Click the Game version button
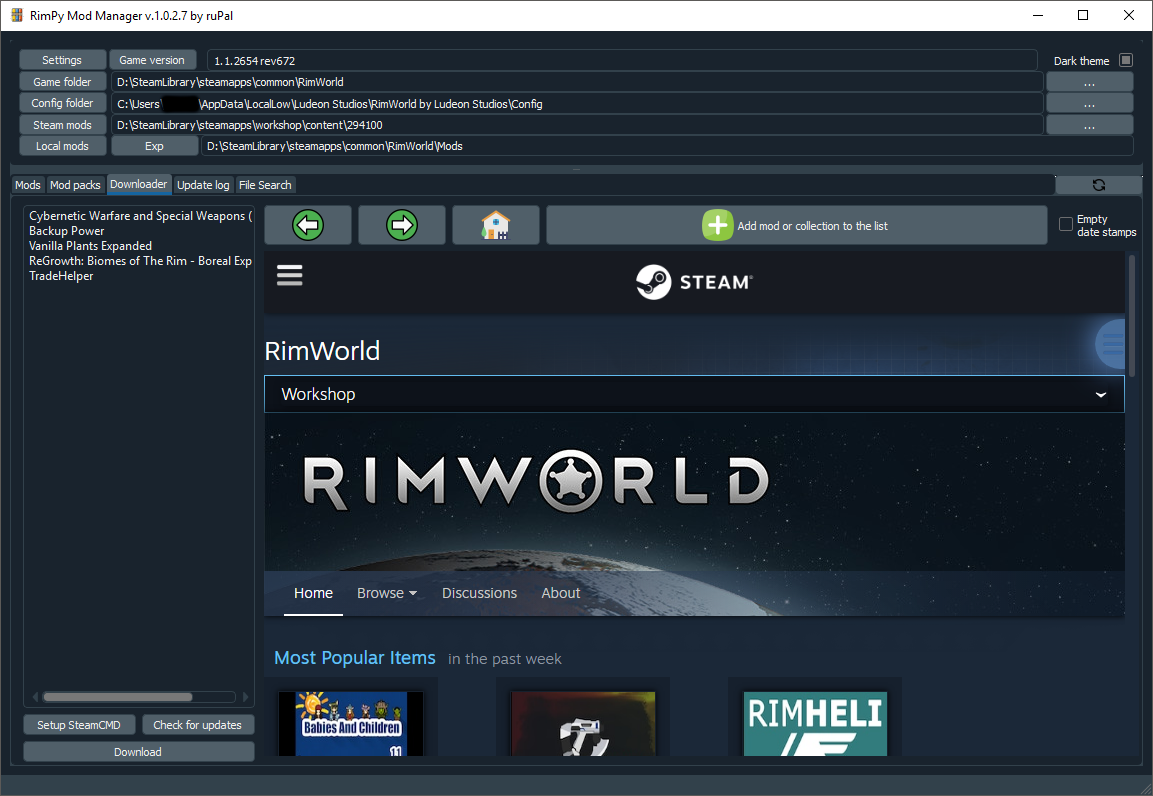Viewport: 1153px width, 796px height. pos(152,60)
